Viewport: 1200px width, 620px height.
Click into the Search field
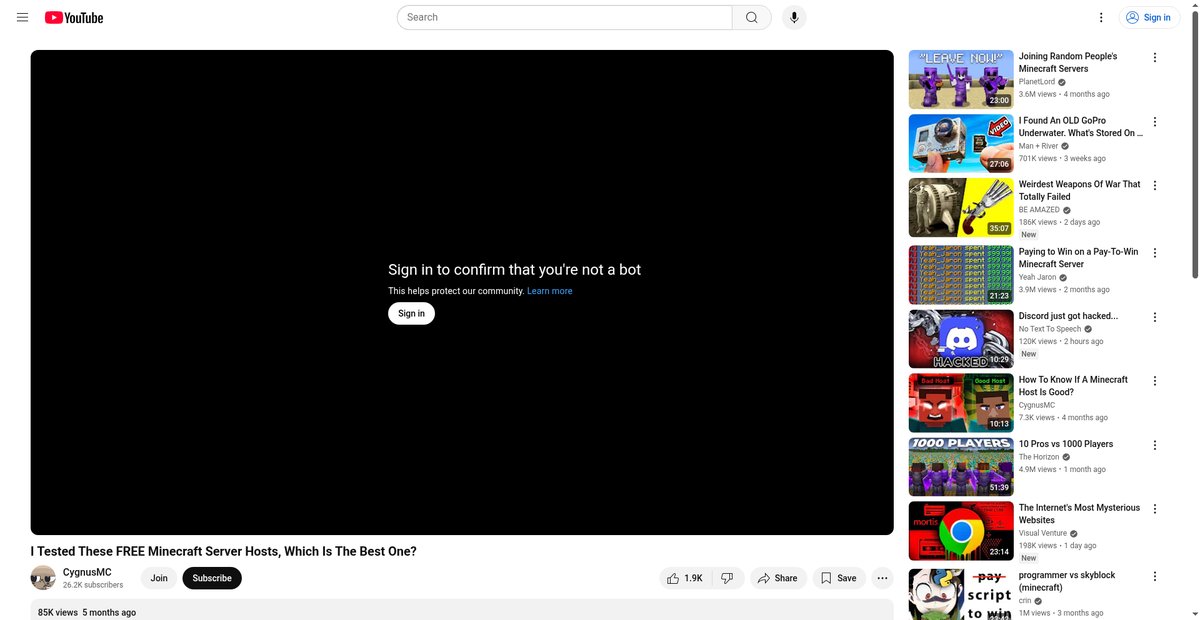(x=565, y=17)
